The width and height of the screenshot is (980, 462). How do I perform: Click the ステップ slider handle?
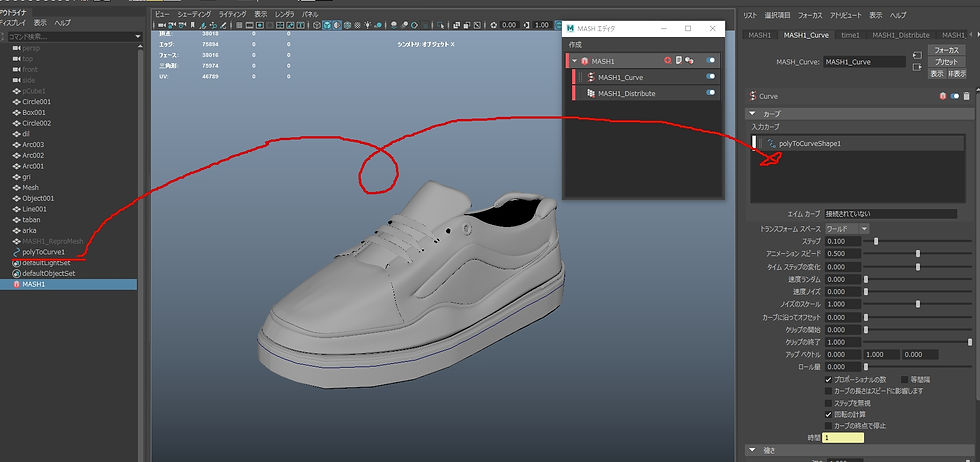(x=876, y=241)
